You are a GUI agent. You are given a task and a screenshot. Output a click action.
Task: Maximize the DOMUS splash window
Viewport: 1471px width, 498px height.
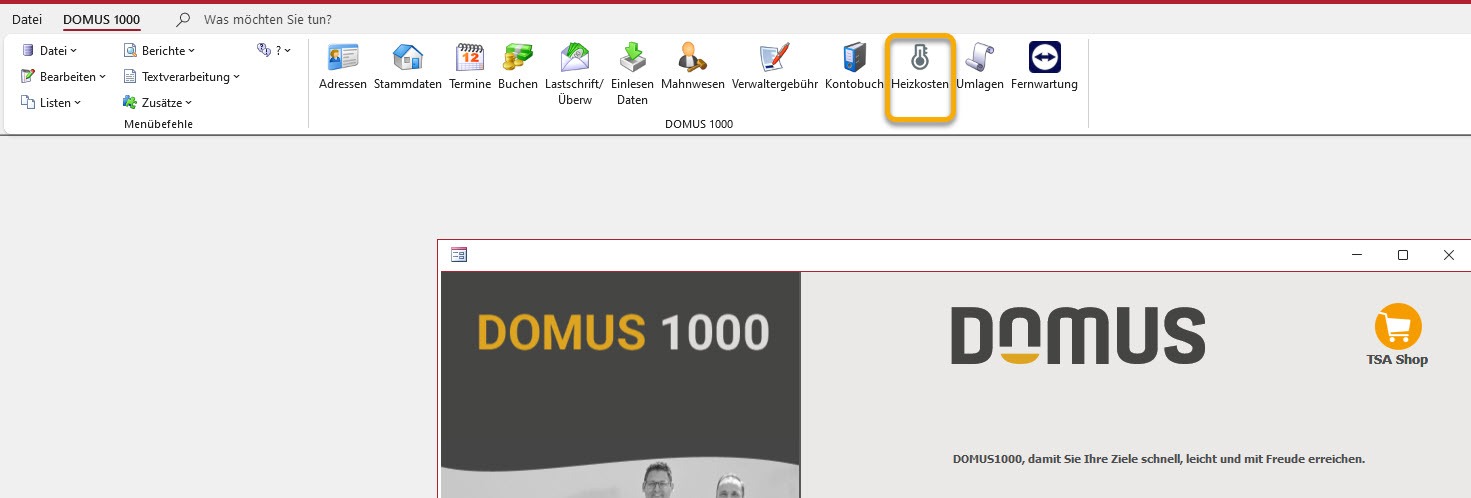[1403, 255]
